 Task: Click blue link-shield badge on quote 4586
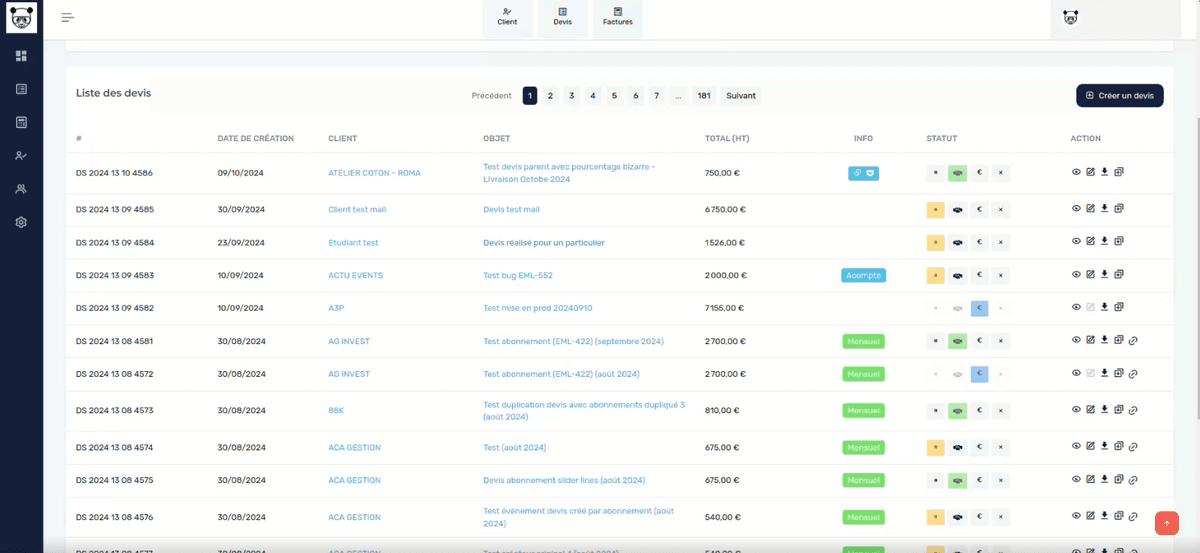point(864,173)
